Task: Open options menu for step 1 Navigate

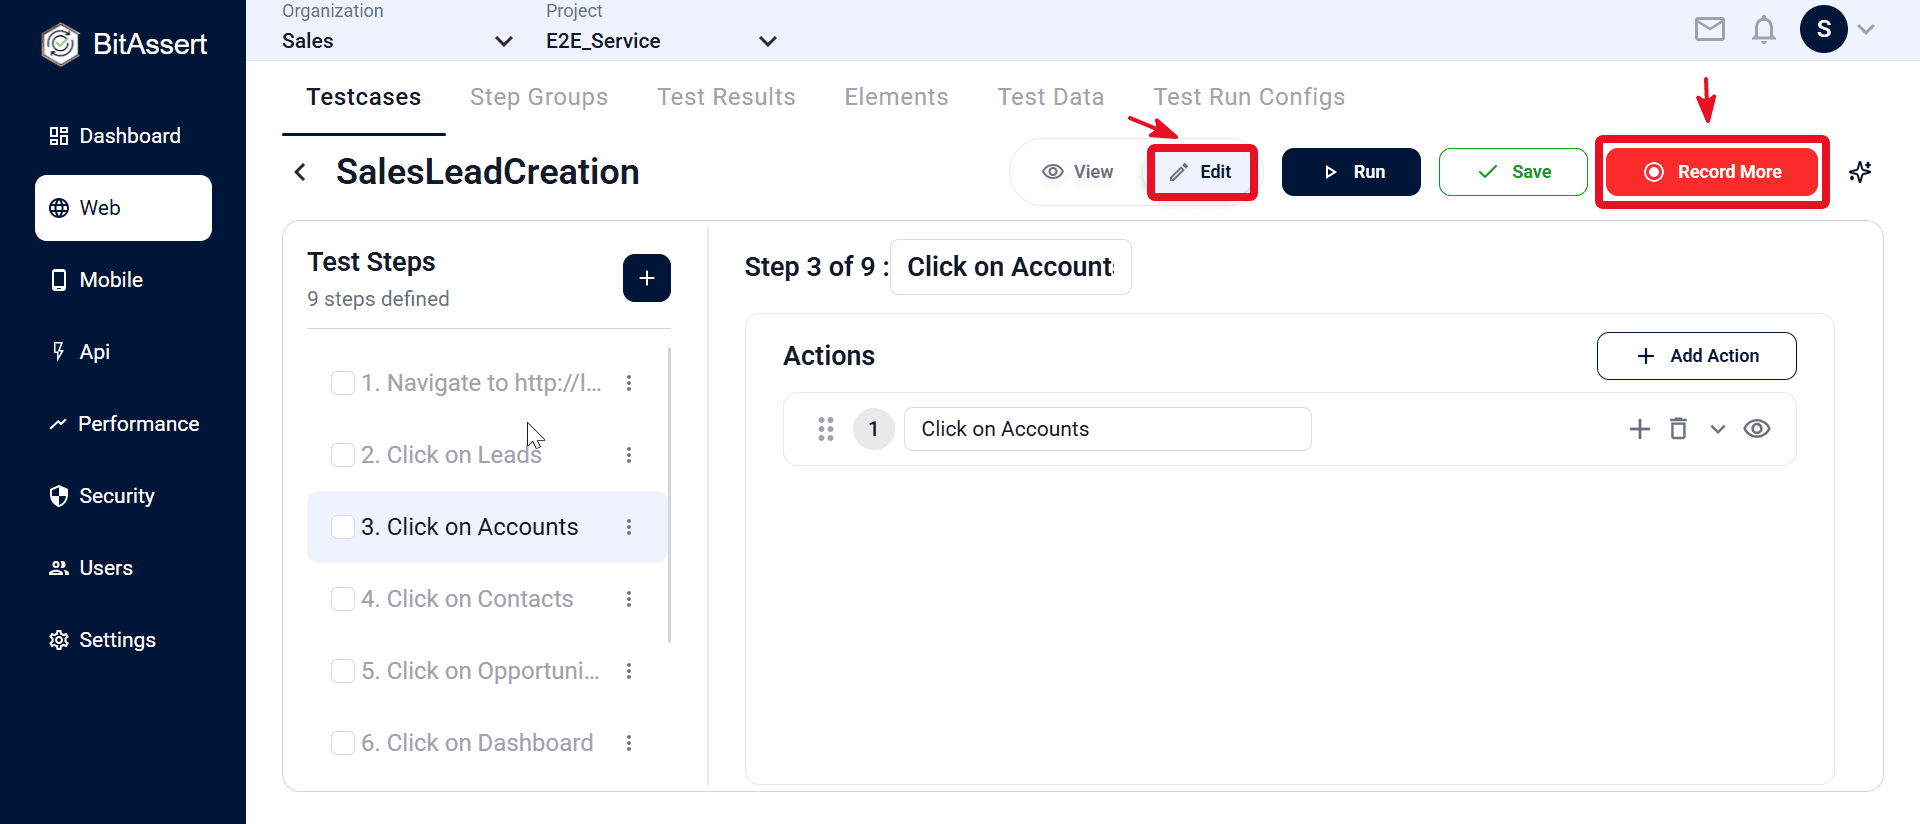Action: click(x=629, y=383)
